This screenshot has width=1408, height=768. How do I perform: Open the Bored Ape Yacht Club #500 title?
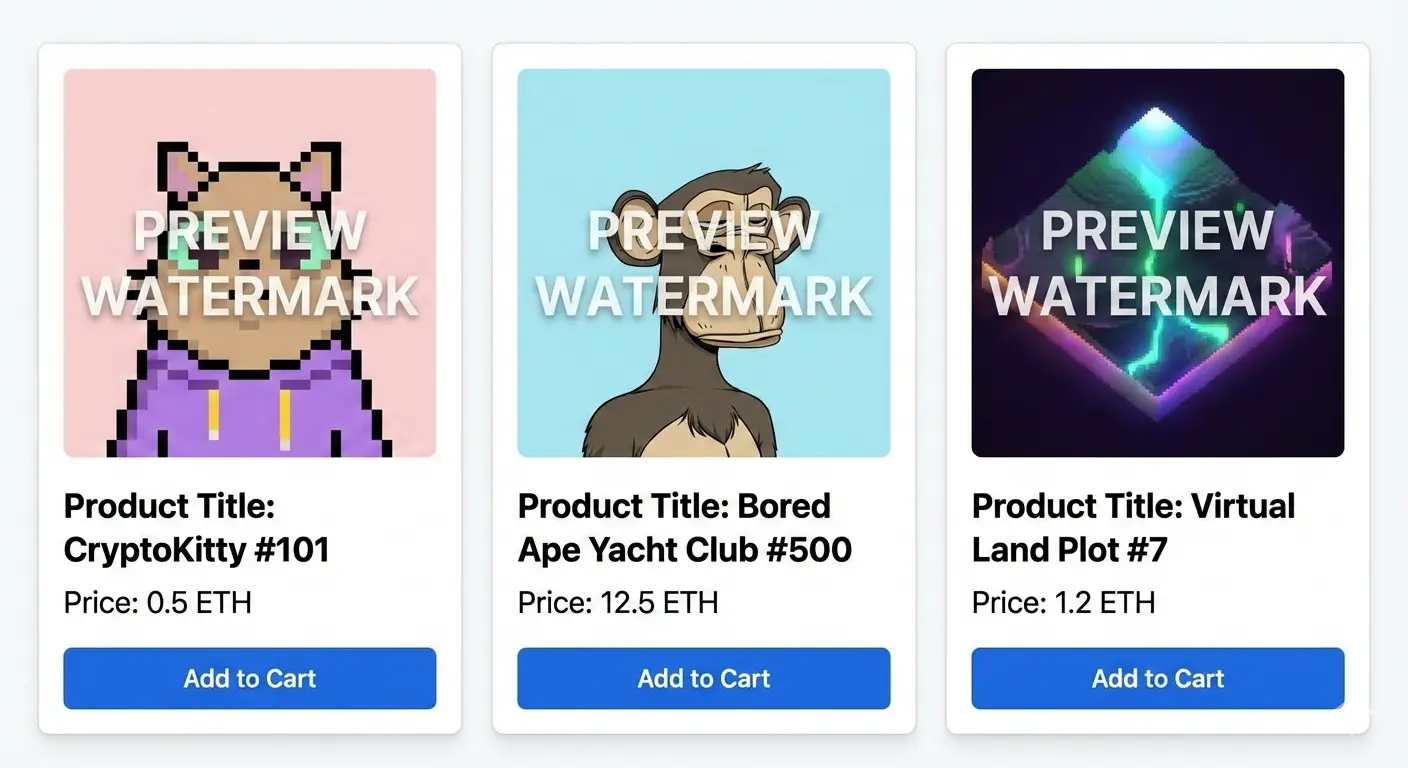[x=684, y=528]
